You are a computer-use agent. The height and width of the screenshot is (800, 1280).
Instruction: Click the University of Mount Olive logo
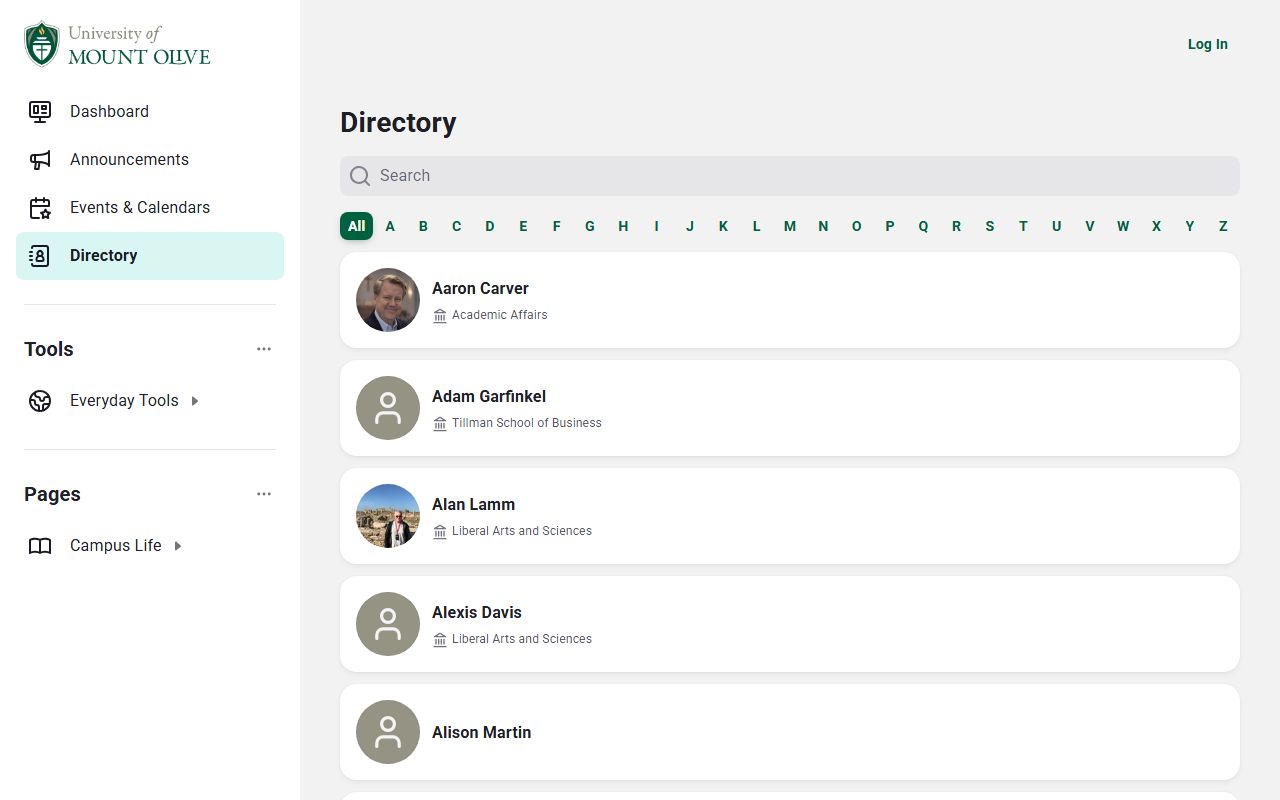(118, 45)
